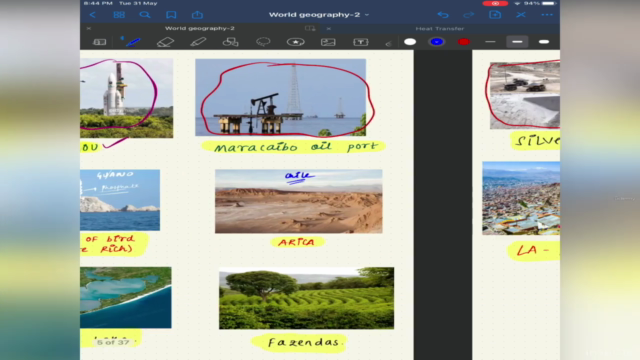Select the Eraser tool
The image size is (640, 360).
click(165, 42)
